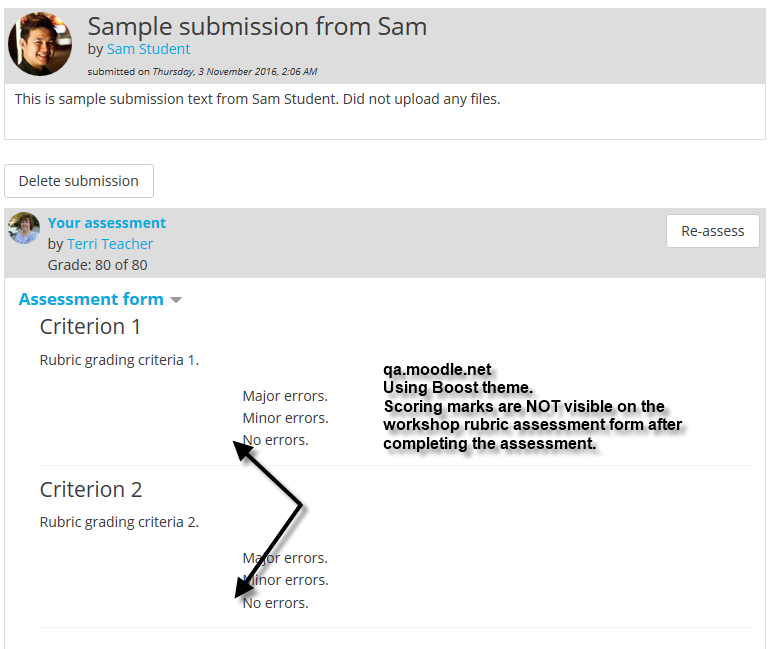Select the Criterion 1 heading
The image size is (769, 649).
(x=90, y=327)
